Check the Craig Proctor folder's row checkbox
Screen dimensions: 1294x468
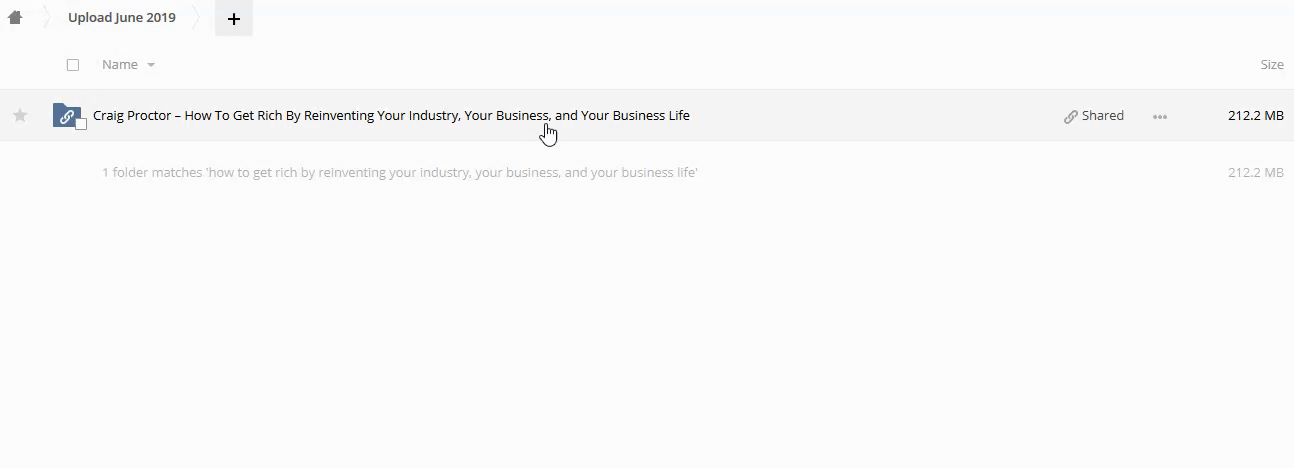coord(81,124)
